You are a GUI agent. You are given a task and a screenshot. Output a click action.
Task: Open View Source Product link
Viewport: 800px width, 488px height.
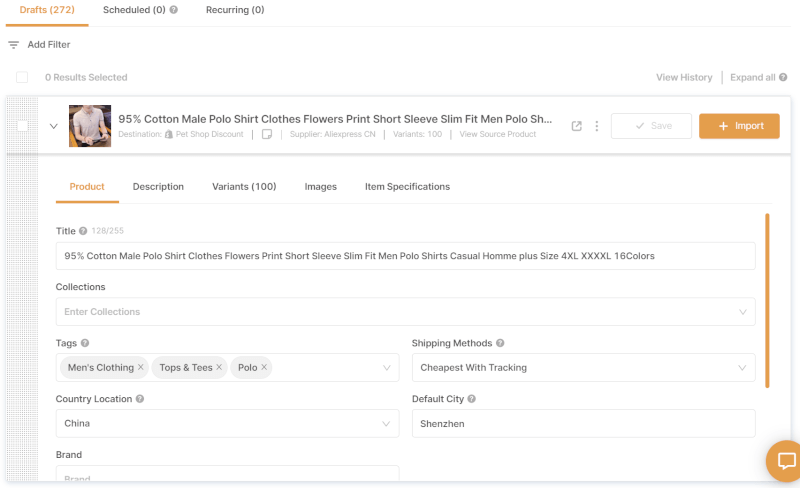(497, 134)
